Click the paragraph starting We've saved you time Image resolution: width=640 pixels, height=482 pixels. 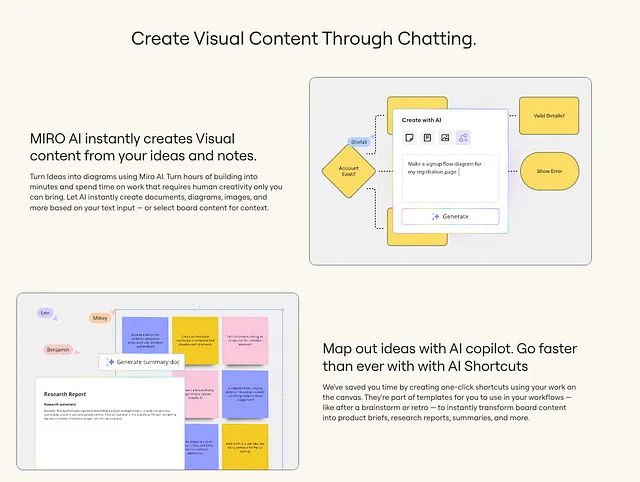tap(449, 402)
